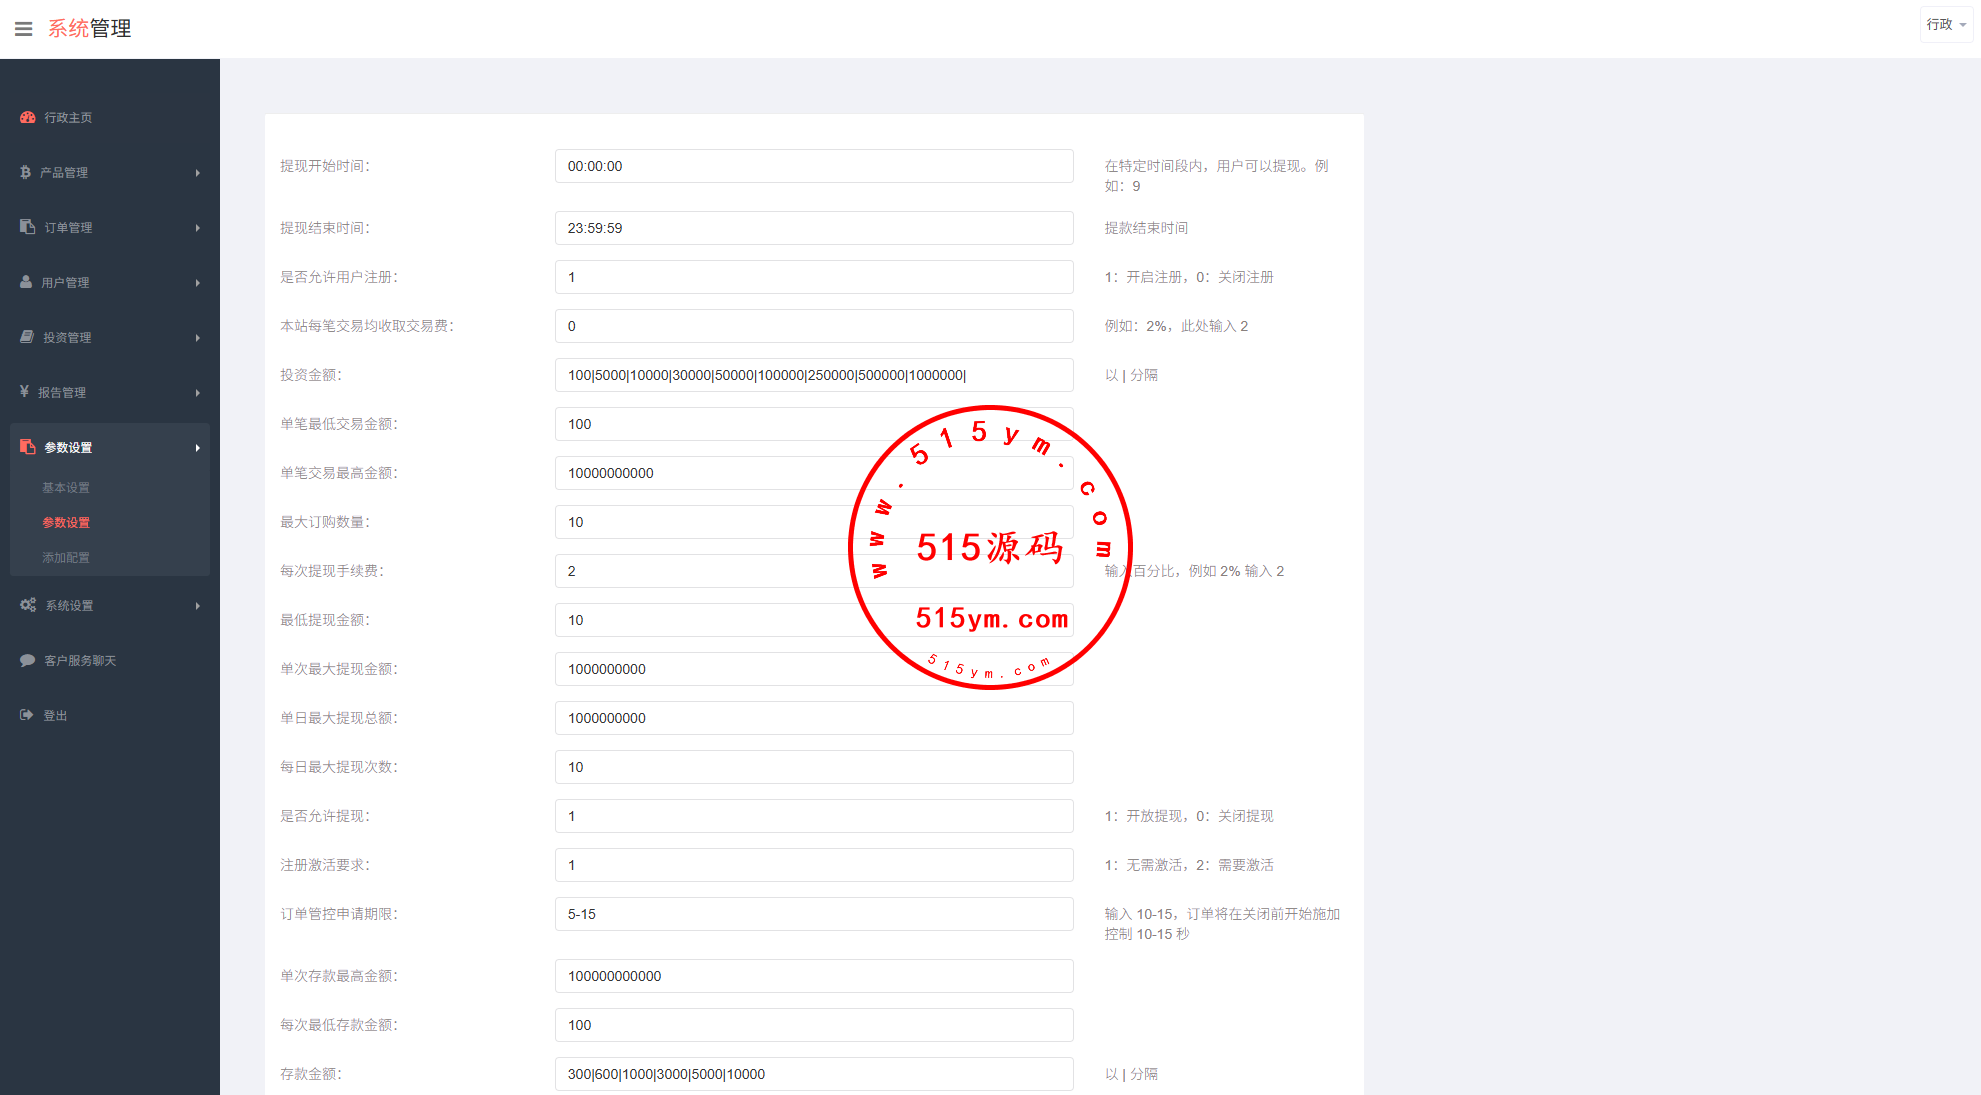Image resolution: width=1981 pixels, height=1095 pixels.
Task: Click the bitcoin icon for 产品管理
Action: click(x=26, y=172)
